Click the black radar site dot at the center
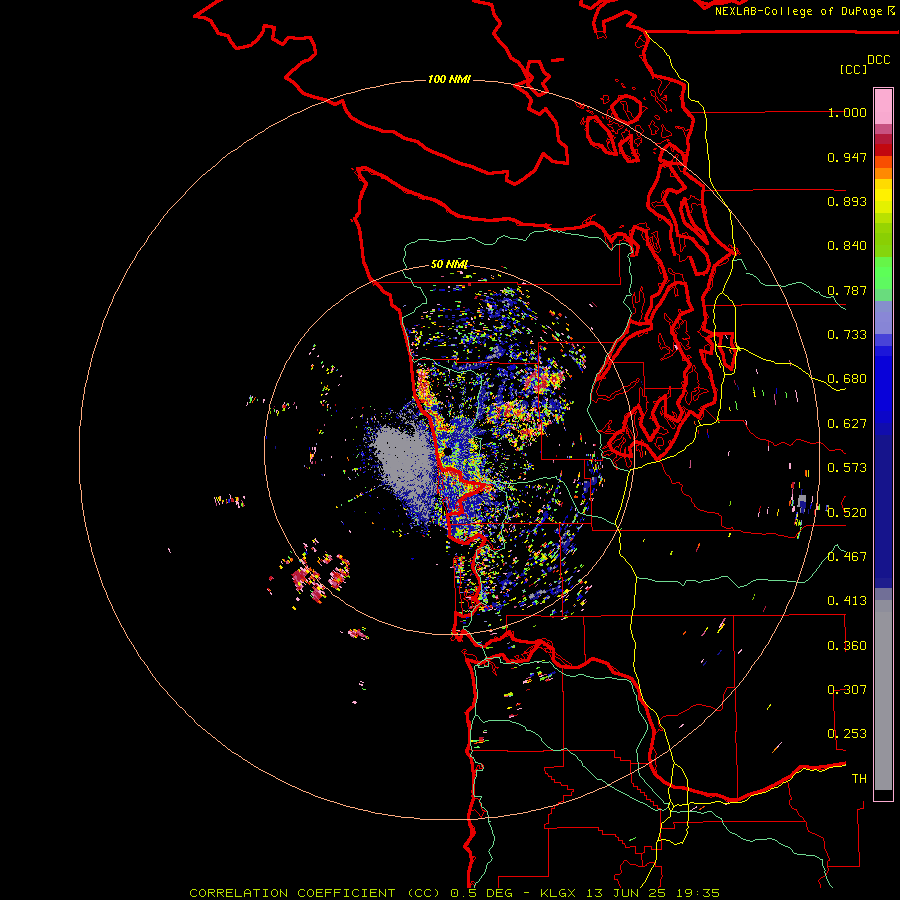Screen dimensions: 900x900 [x=448, y=452]
